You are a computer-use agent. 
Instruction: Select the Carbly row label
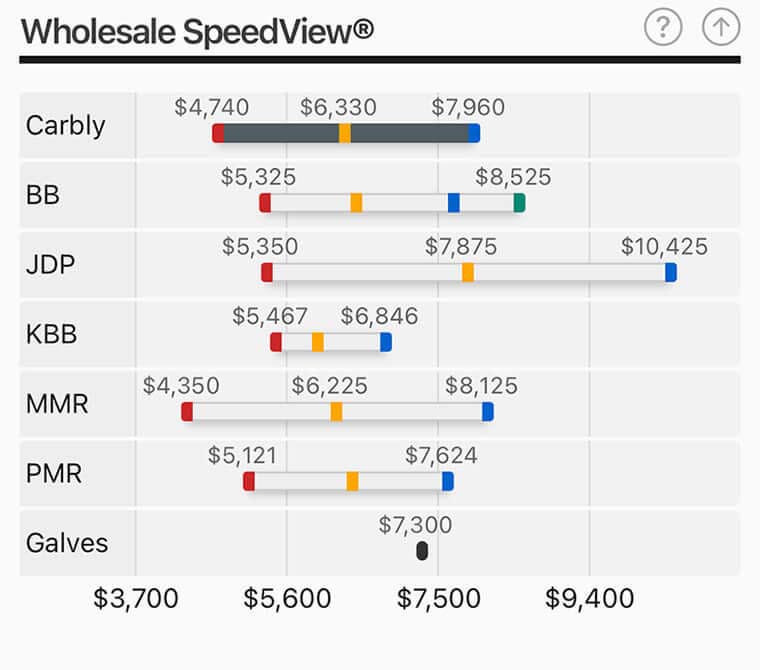point(66,126)
